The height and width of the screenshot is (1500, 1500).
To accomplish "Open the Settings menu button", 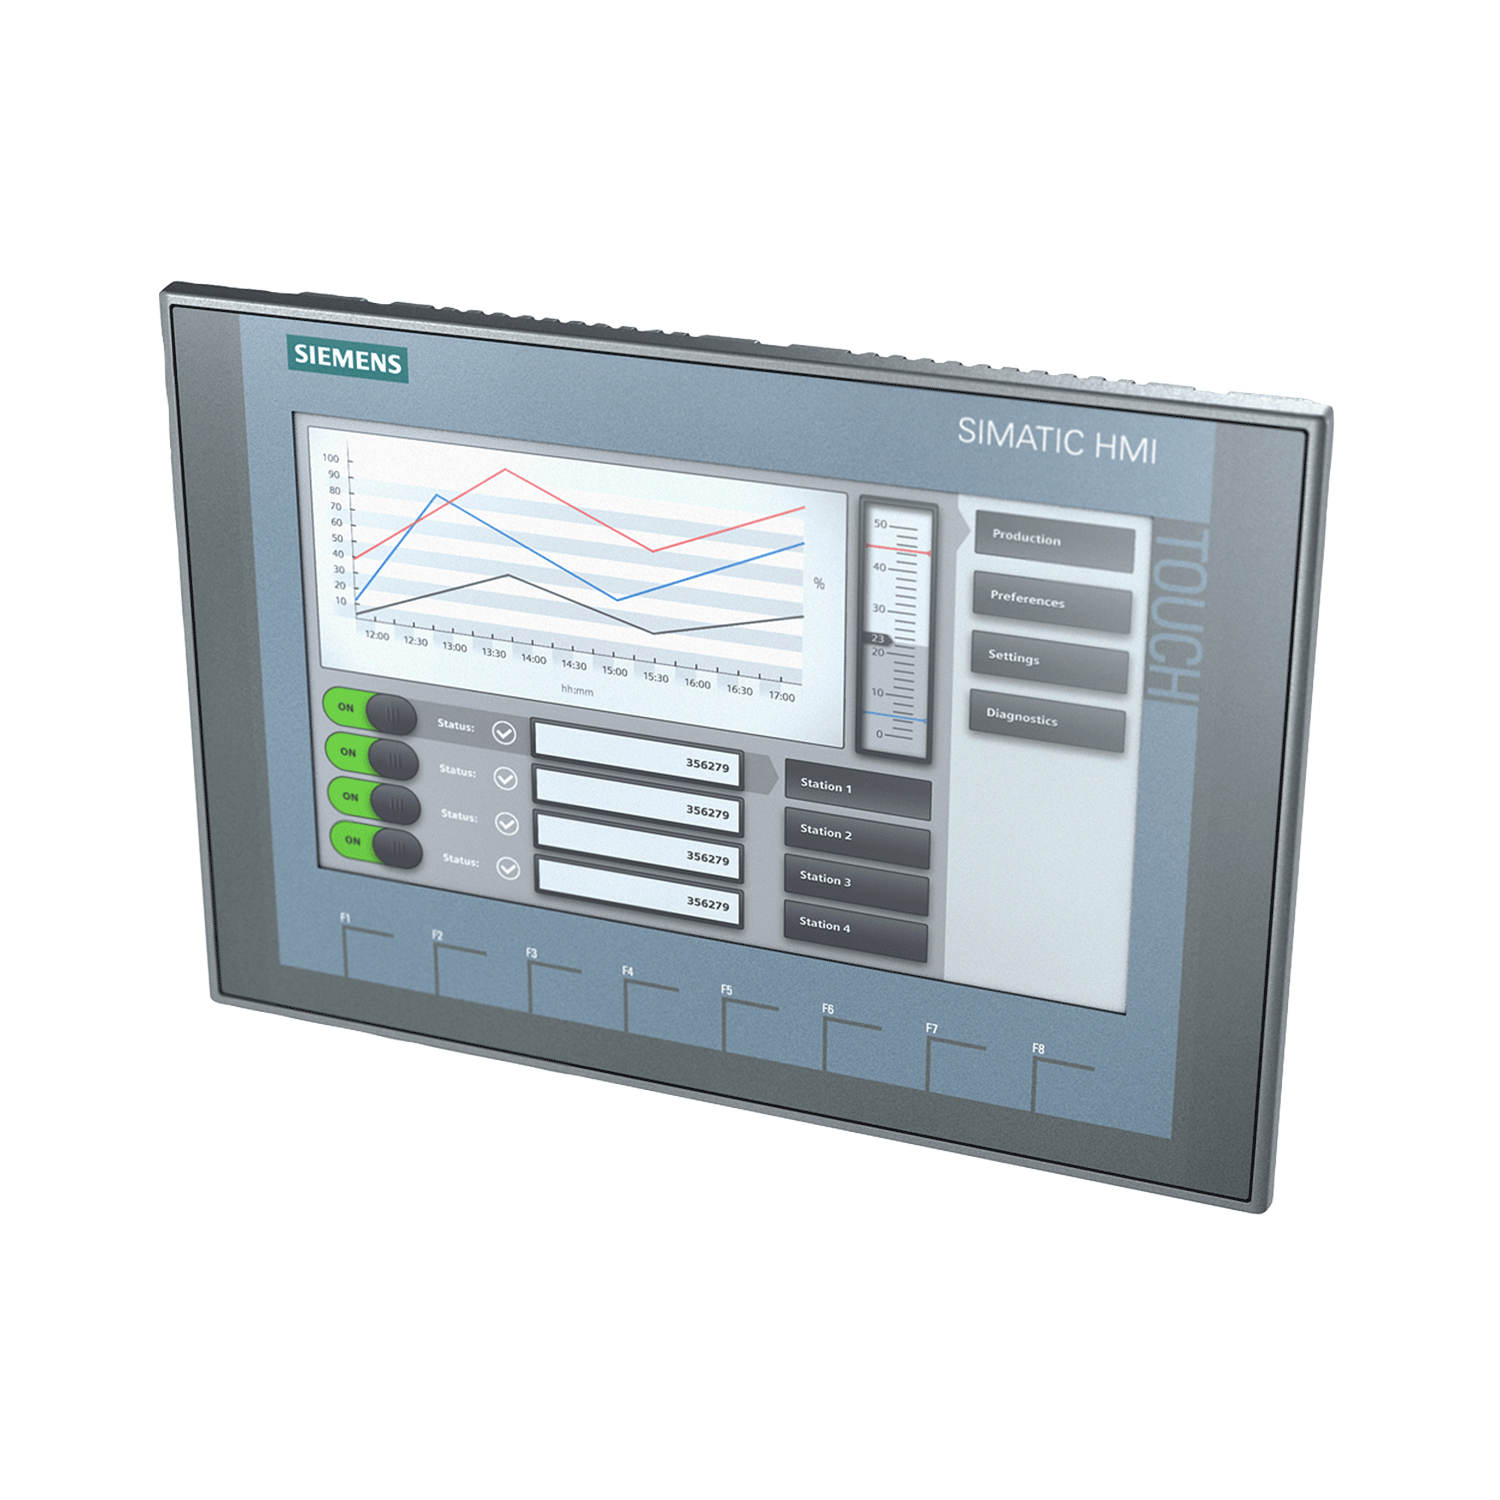I will pos(1050,660).
